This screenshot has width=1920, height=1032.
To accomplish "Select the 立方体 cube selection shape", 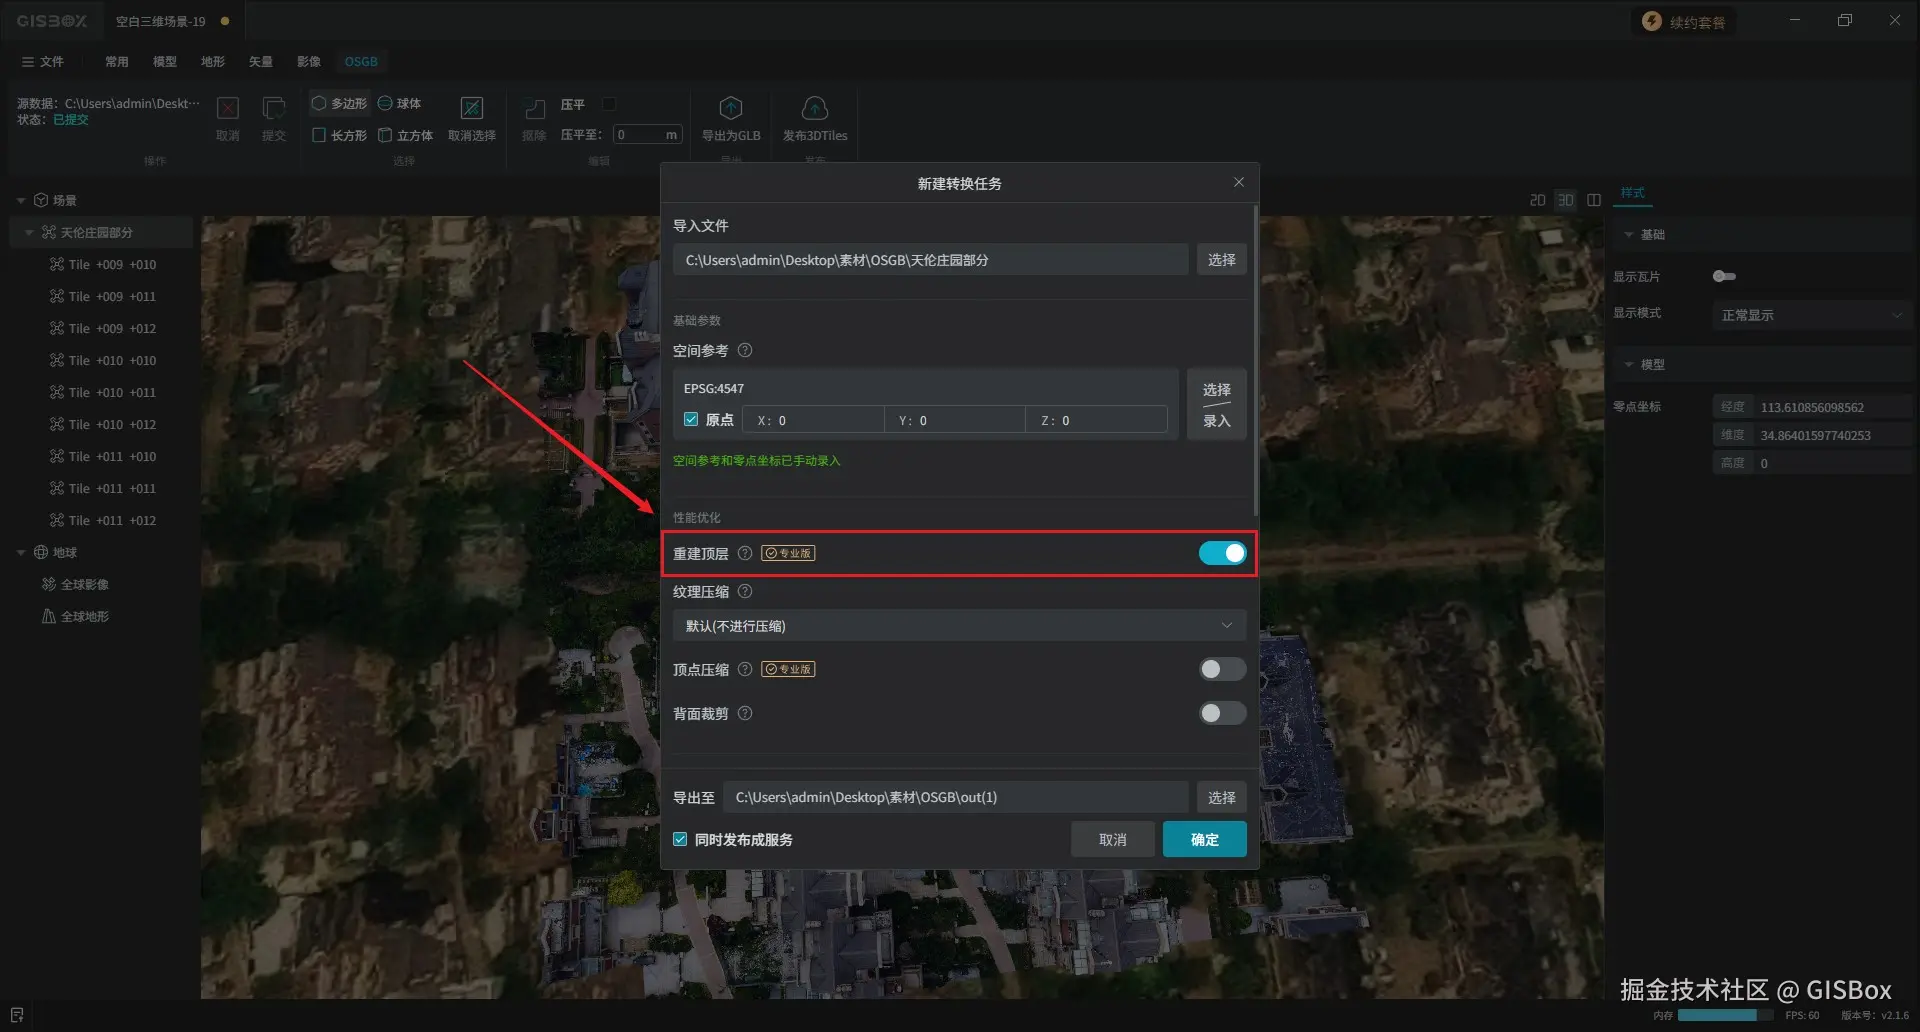I will click(x=405, y=136).
